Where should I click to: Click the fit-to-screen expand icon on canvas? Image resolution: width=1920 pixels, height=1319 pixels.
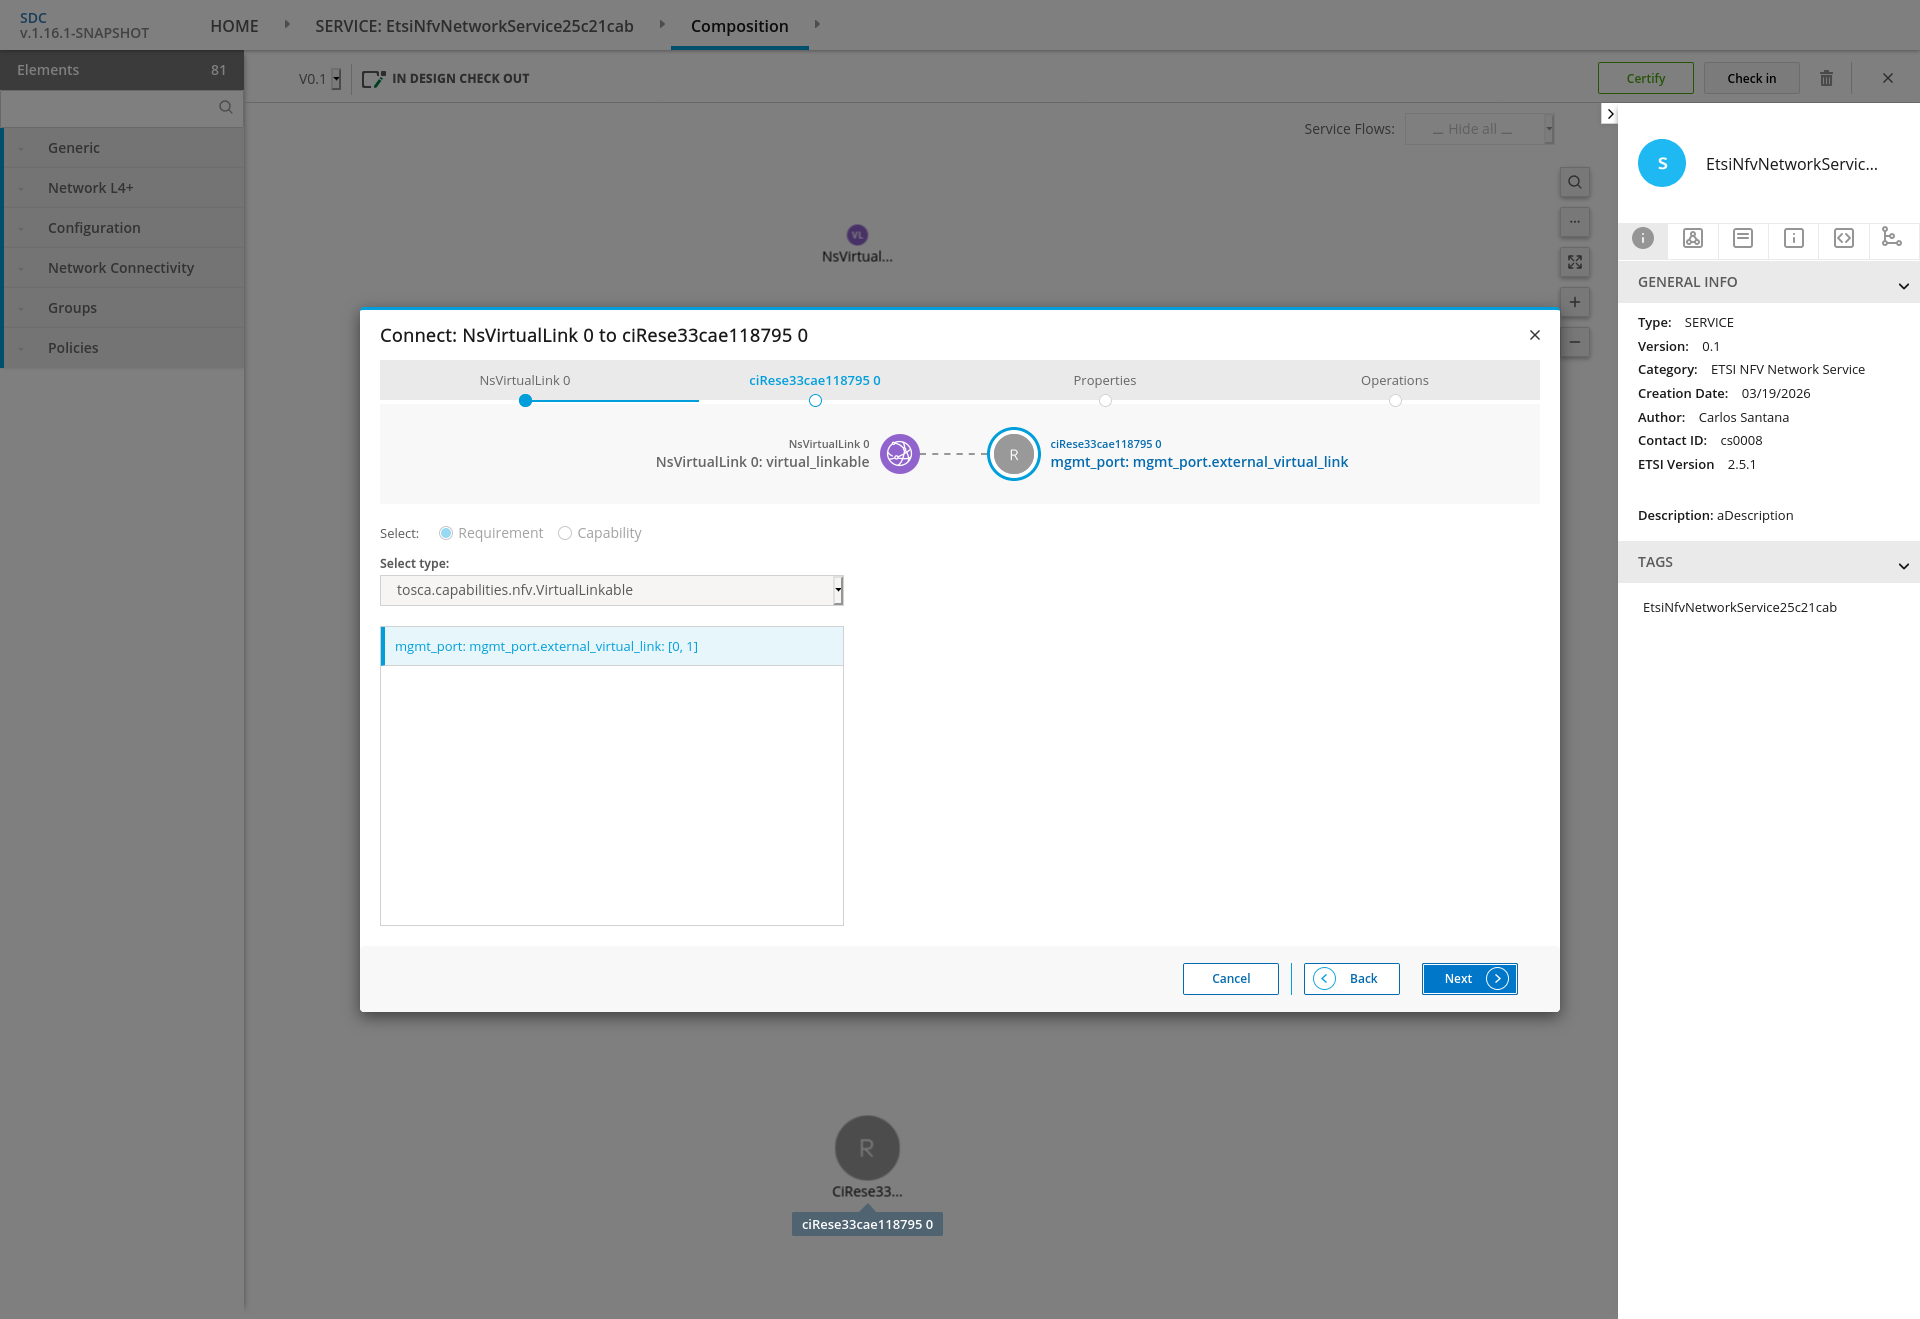point(1575,262)
